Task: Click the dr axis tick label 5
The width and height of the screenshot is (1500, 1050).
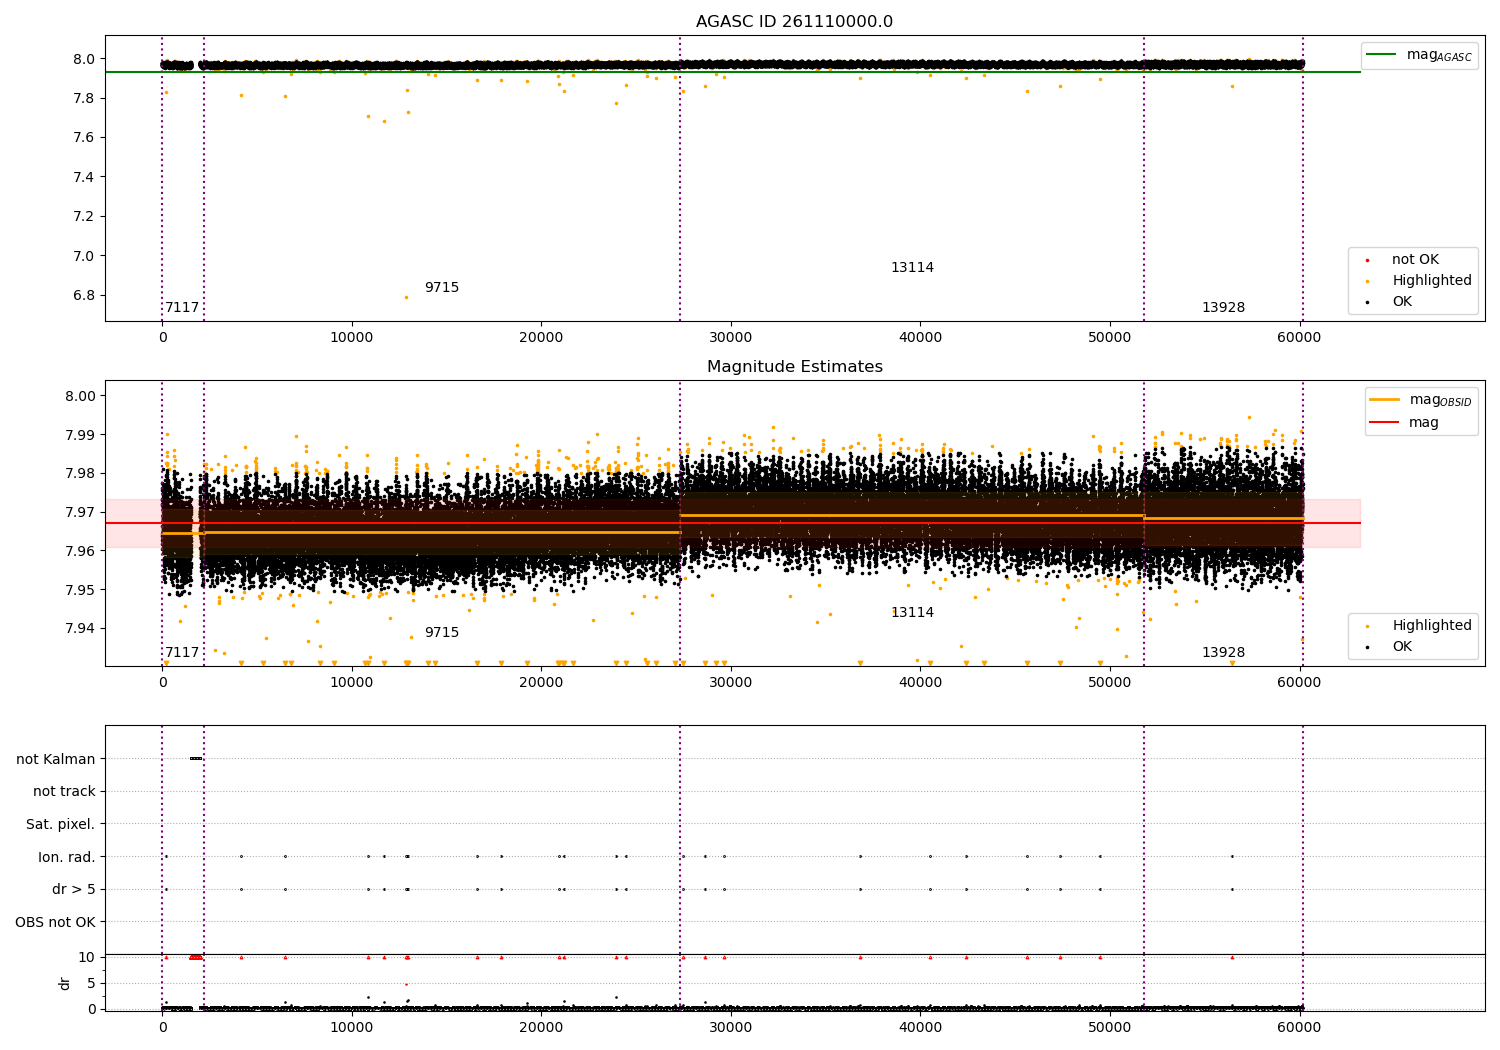Action: [x=92, y=983]
